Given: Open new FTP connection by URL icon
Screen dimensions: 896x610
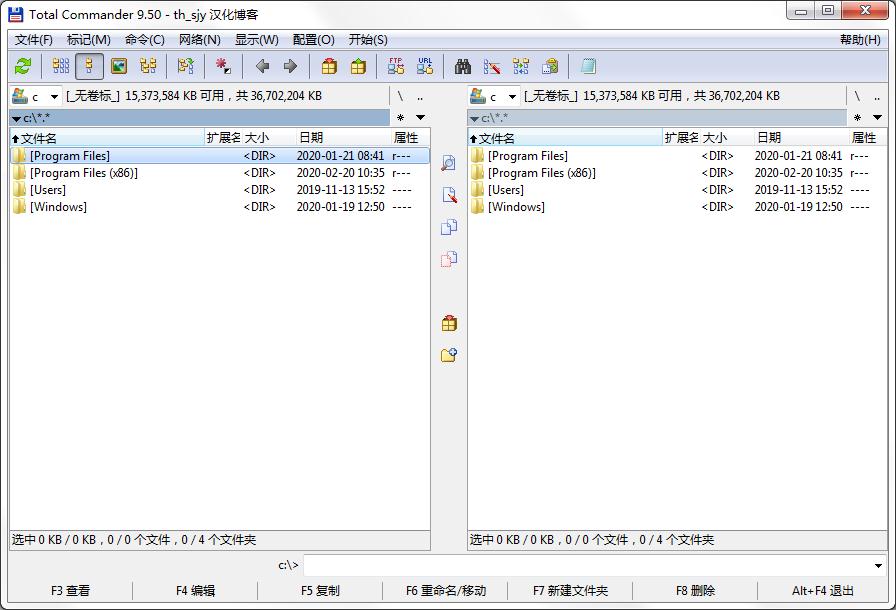Looking at the screenshot, I should 425,66.
